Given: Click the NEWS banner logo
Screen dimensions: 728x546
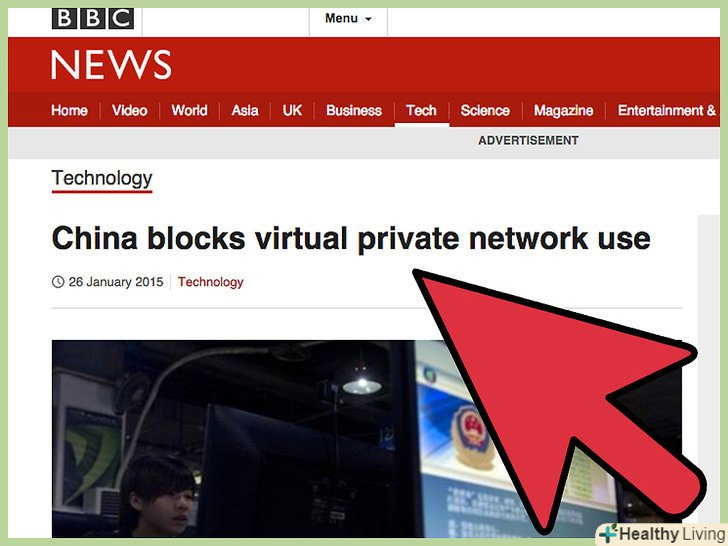Looking at the screenshot, I should click(111, 65).
